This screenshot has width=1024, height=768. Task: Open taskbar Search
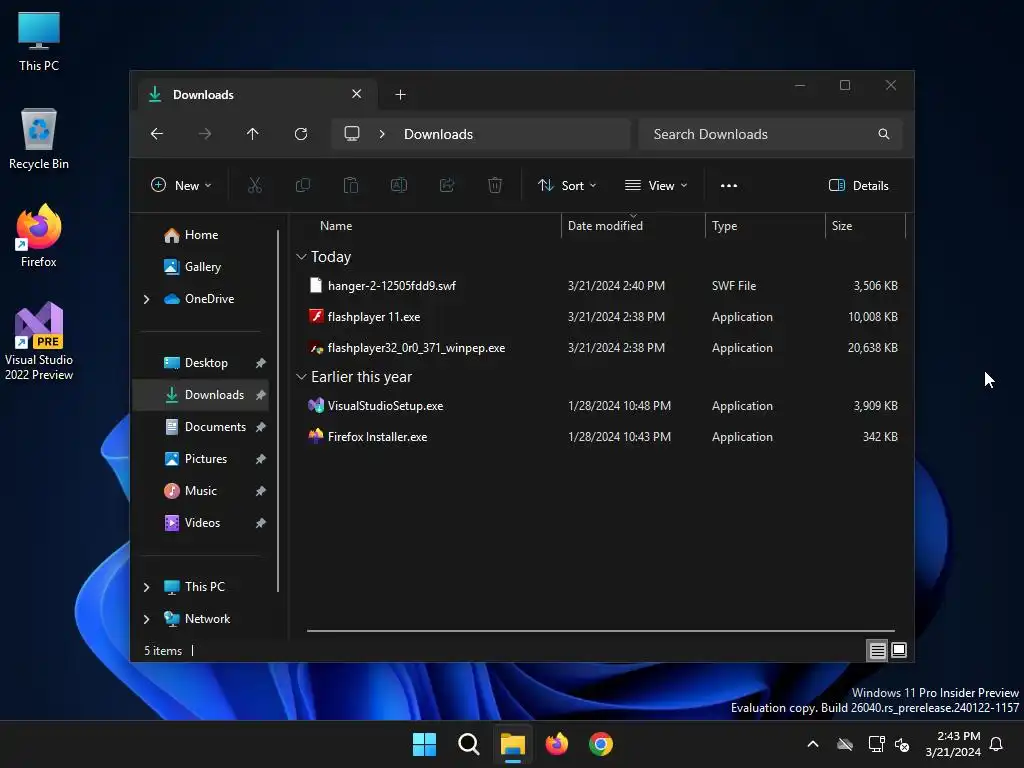click(469, 744)
